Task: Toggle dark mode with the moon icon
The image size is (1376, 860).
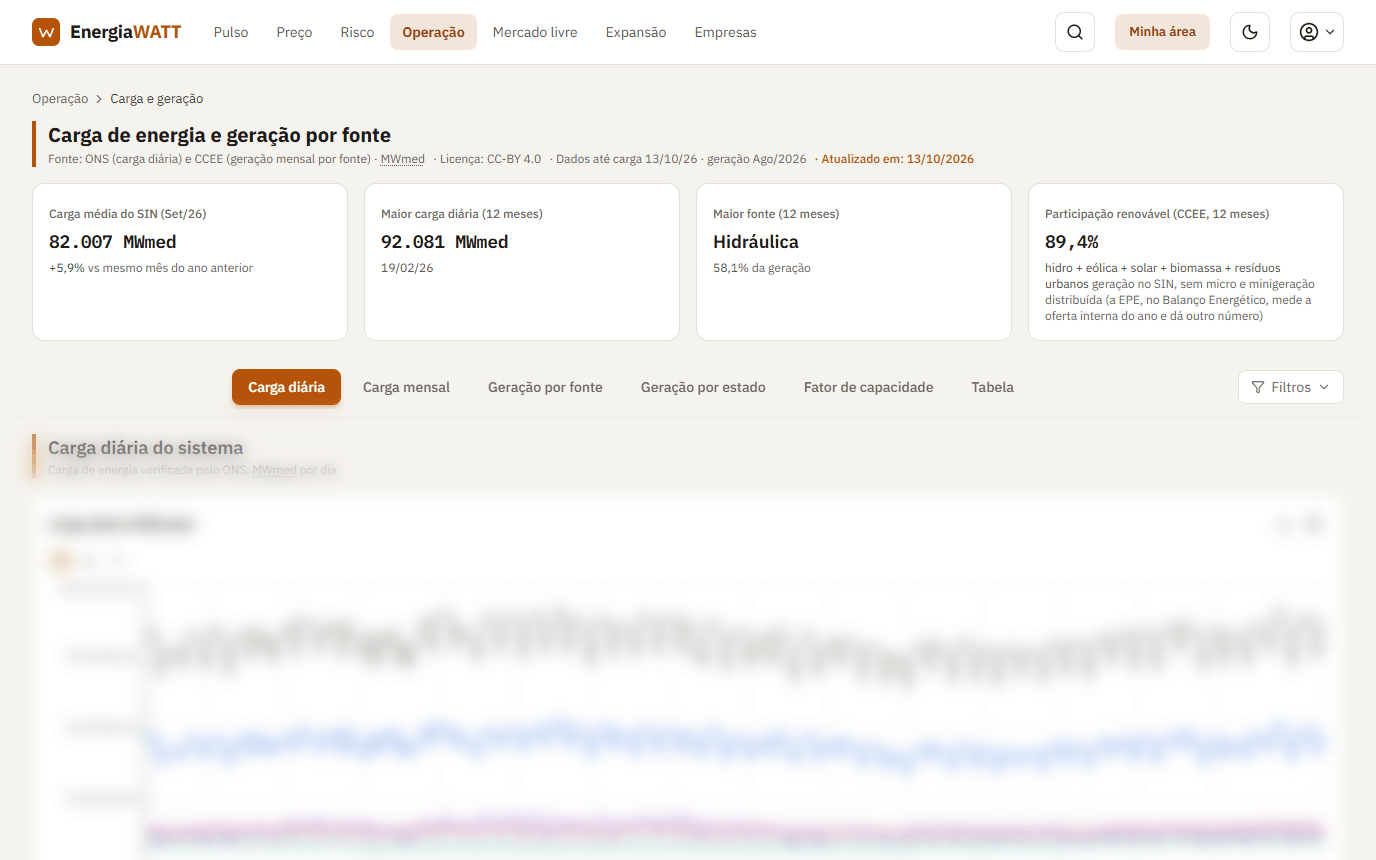Action: tap(1250, 32)
